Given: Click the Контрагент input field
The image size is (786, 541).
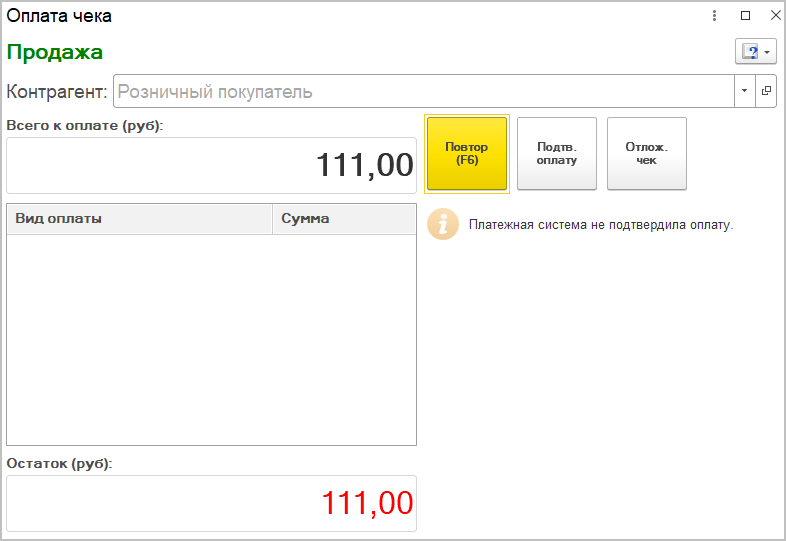Looking at the screenshot, I should (x=424, y=91).
